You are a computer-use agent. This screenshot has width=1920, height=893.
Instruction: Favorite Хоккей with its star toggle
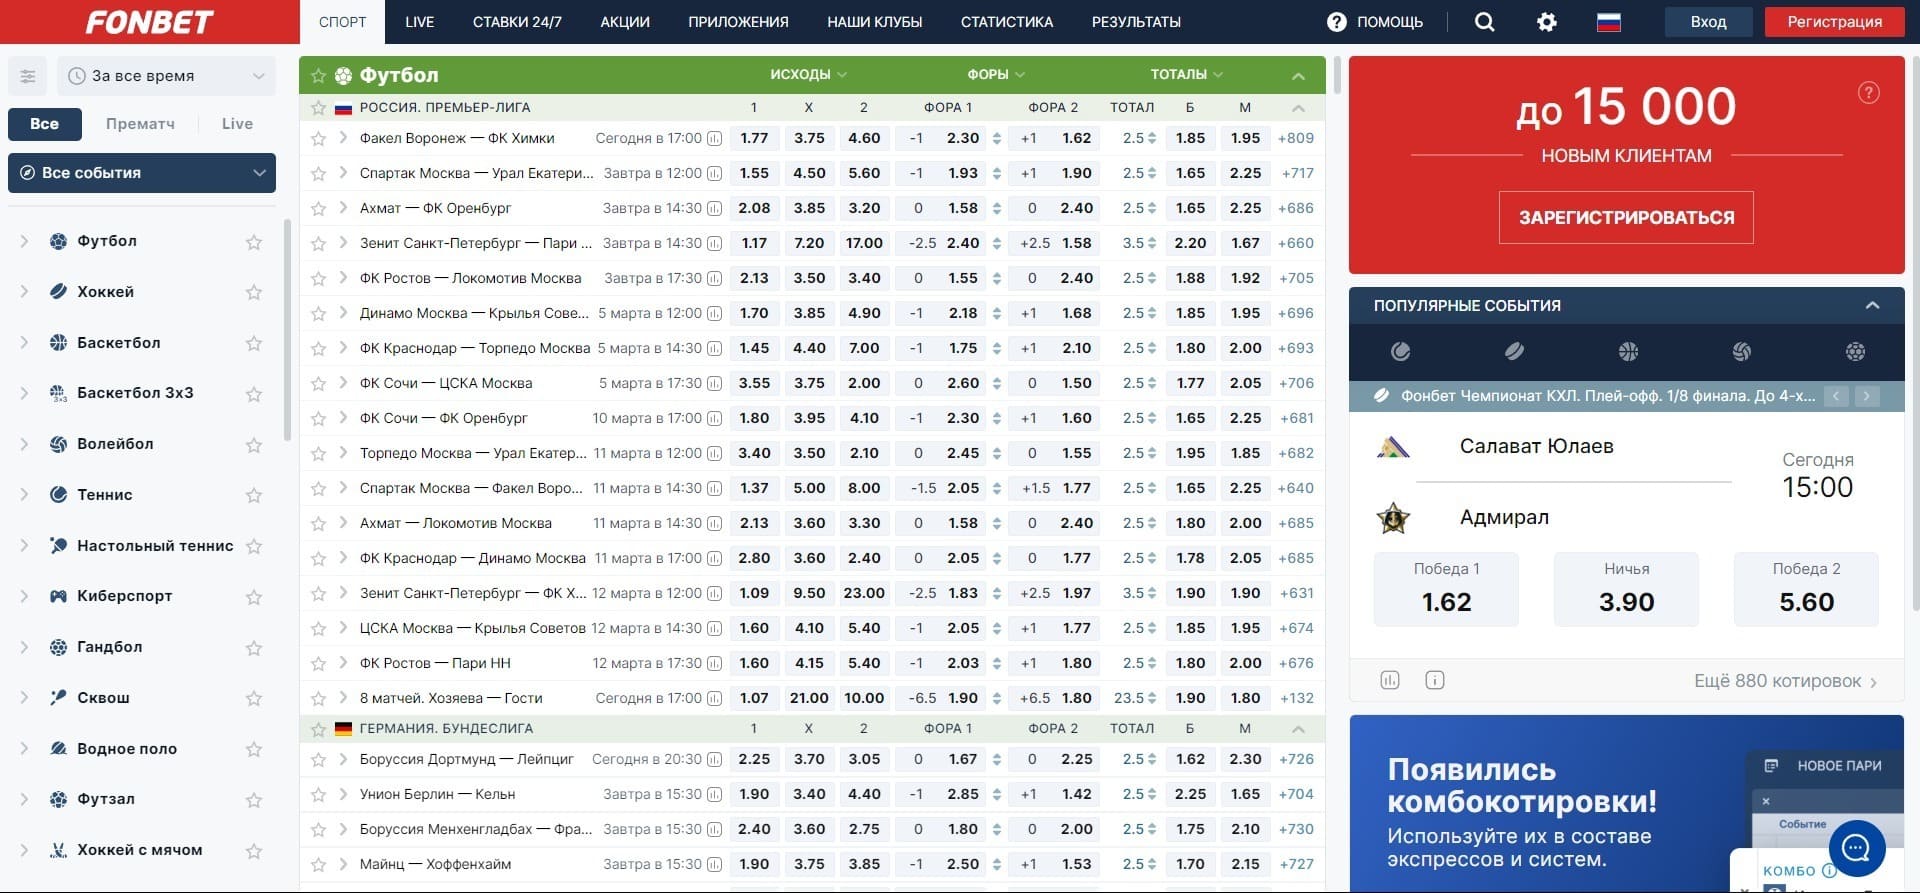coord(254,292)
